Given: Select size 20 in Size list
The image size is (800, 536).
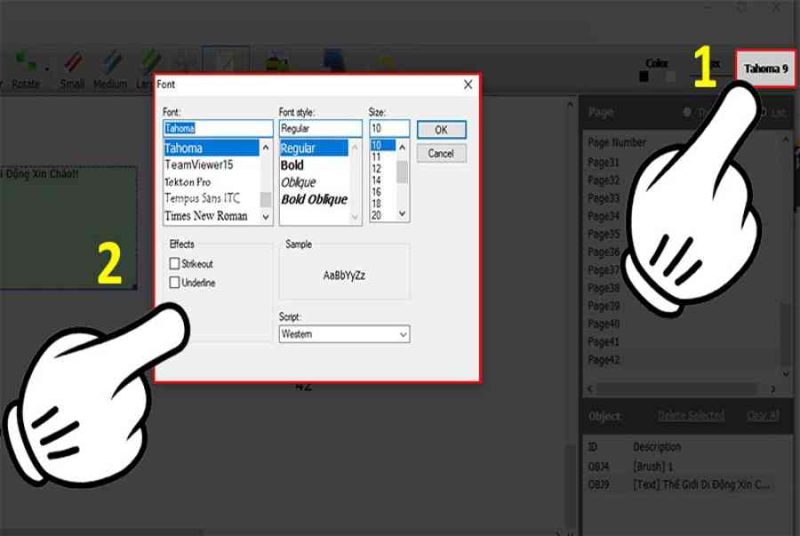Looking at the screenshot, I should pos(383,215).
